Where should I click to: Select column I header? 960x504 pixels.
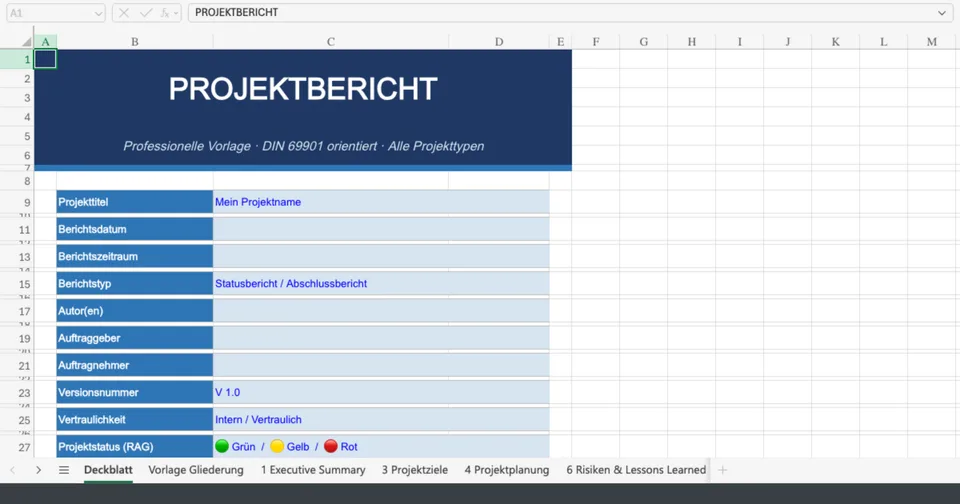pyautogui.click(x=740, y=42)
